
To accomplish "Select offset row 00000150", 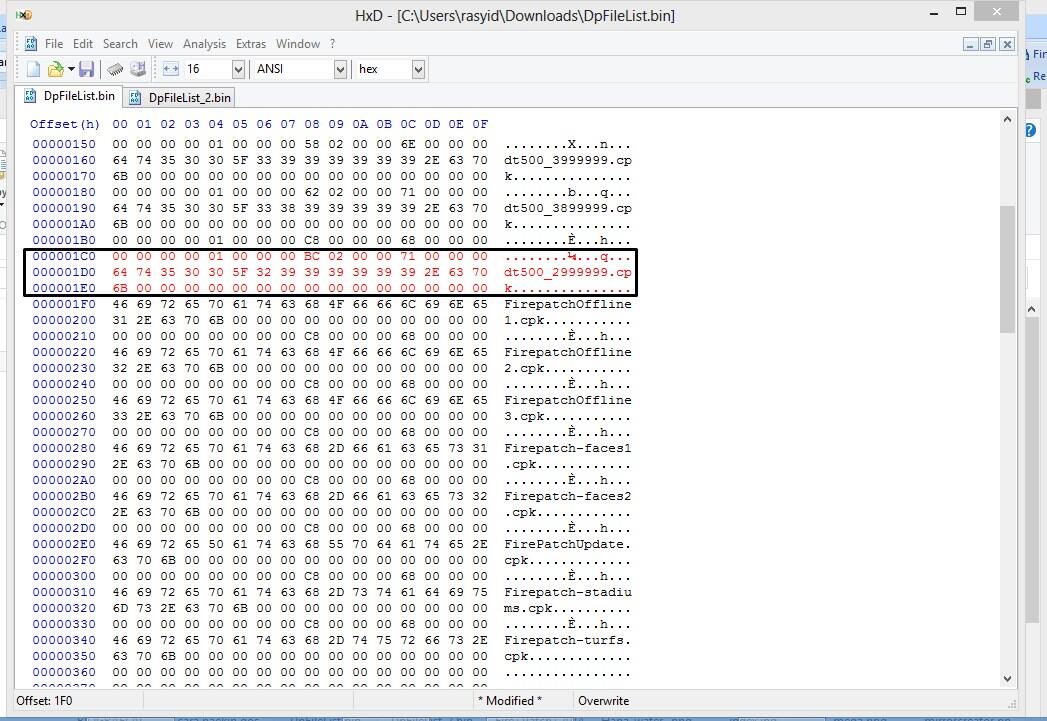I will click(64, 144).
